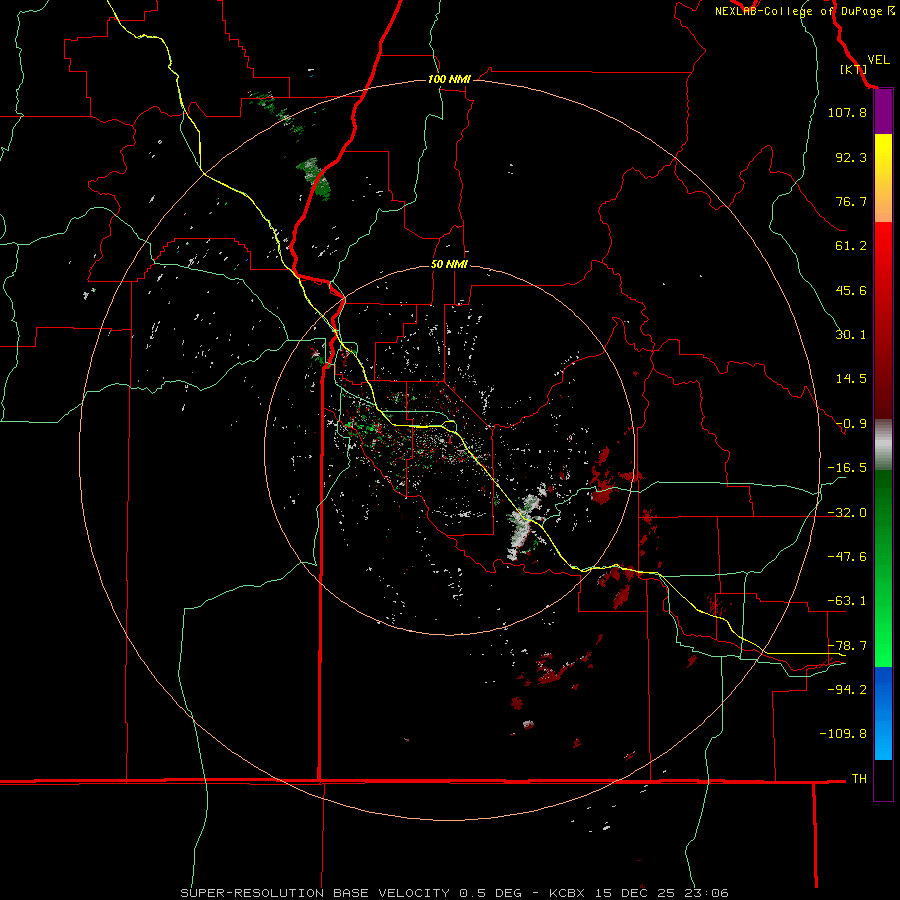900x900 pixels.
Task: Click the 45.6 velocity scale value
Action: click(851, 290)
